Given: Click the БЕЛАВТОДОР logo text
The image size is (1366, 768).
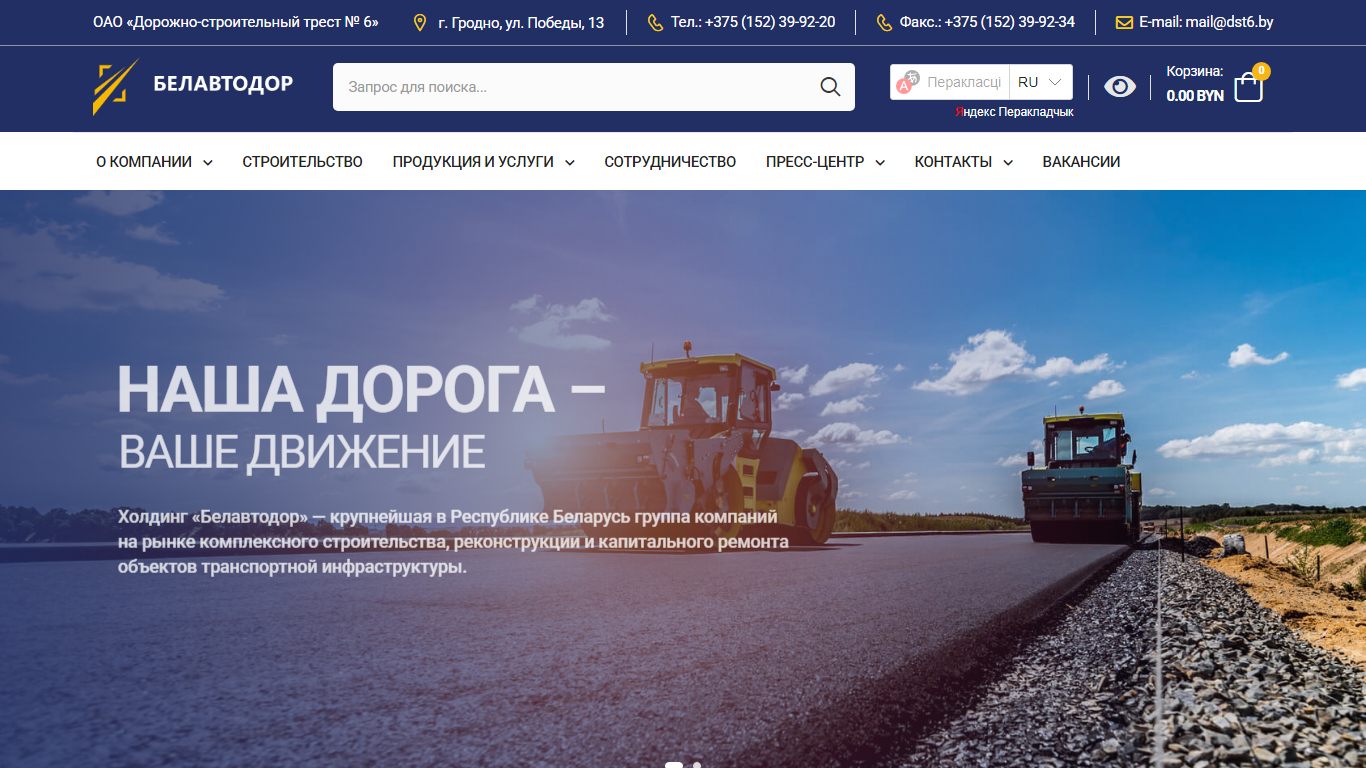Looking at the screenshot, I should tap(223, 84).
